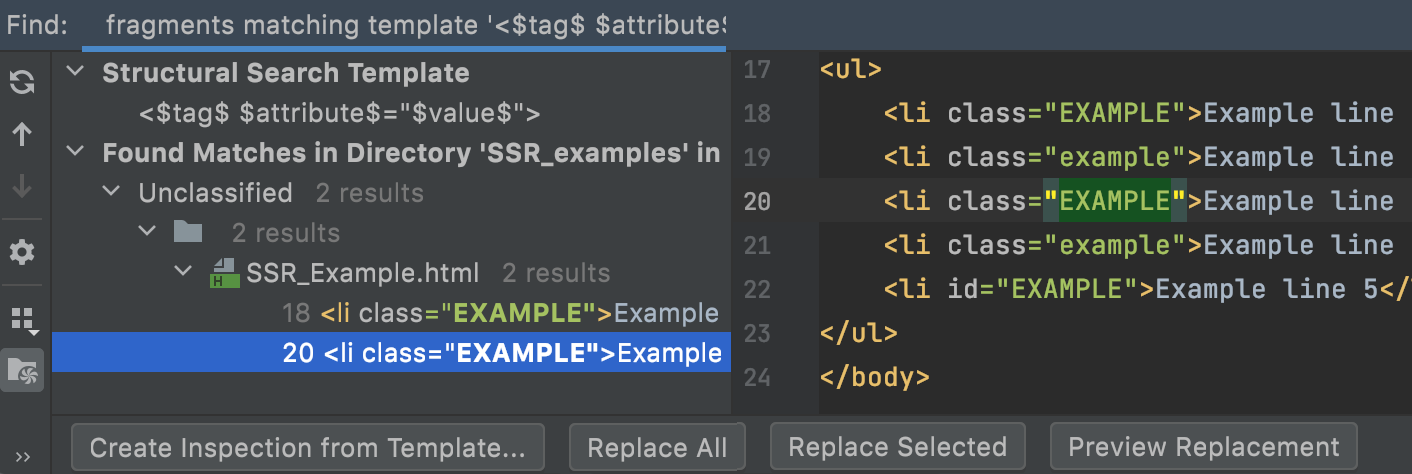Collapse the Structural Search Template node
The width and height of the screenshot is (1412, 474).
[x=75, y=73]
